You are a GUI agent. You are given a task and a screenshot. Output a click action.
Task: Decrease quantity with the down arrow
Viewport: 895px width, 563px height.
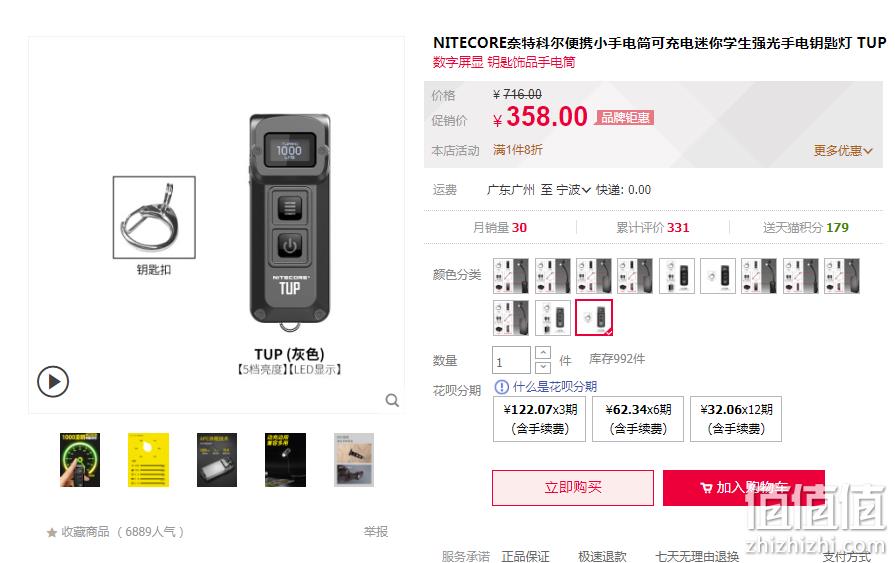pyautogui.click(x=543, y=367)
